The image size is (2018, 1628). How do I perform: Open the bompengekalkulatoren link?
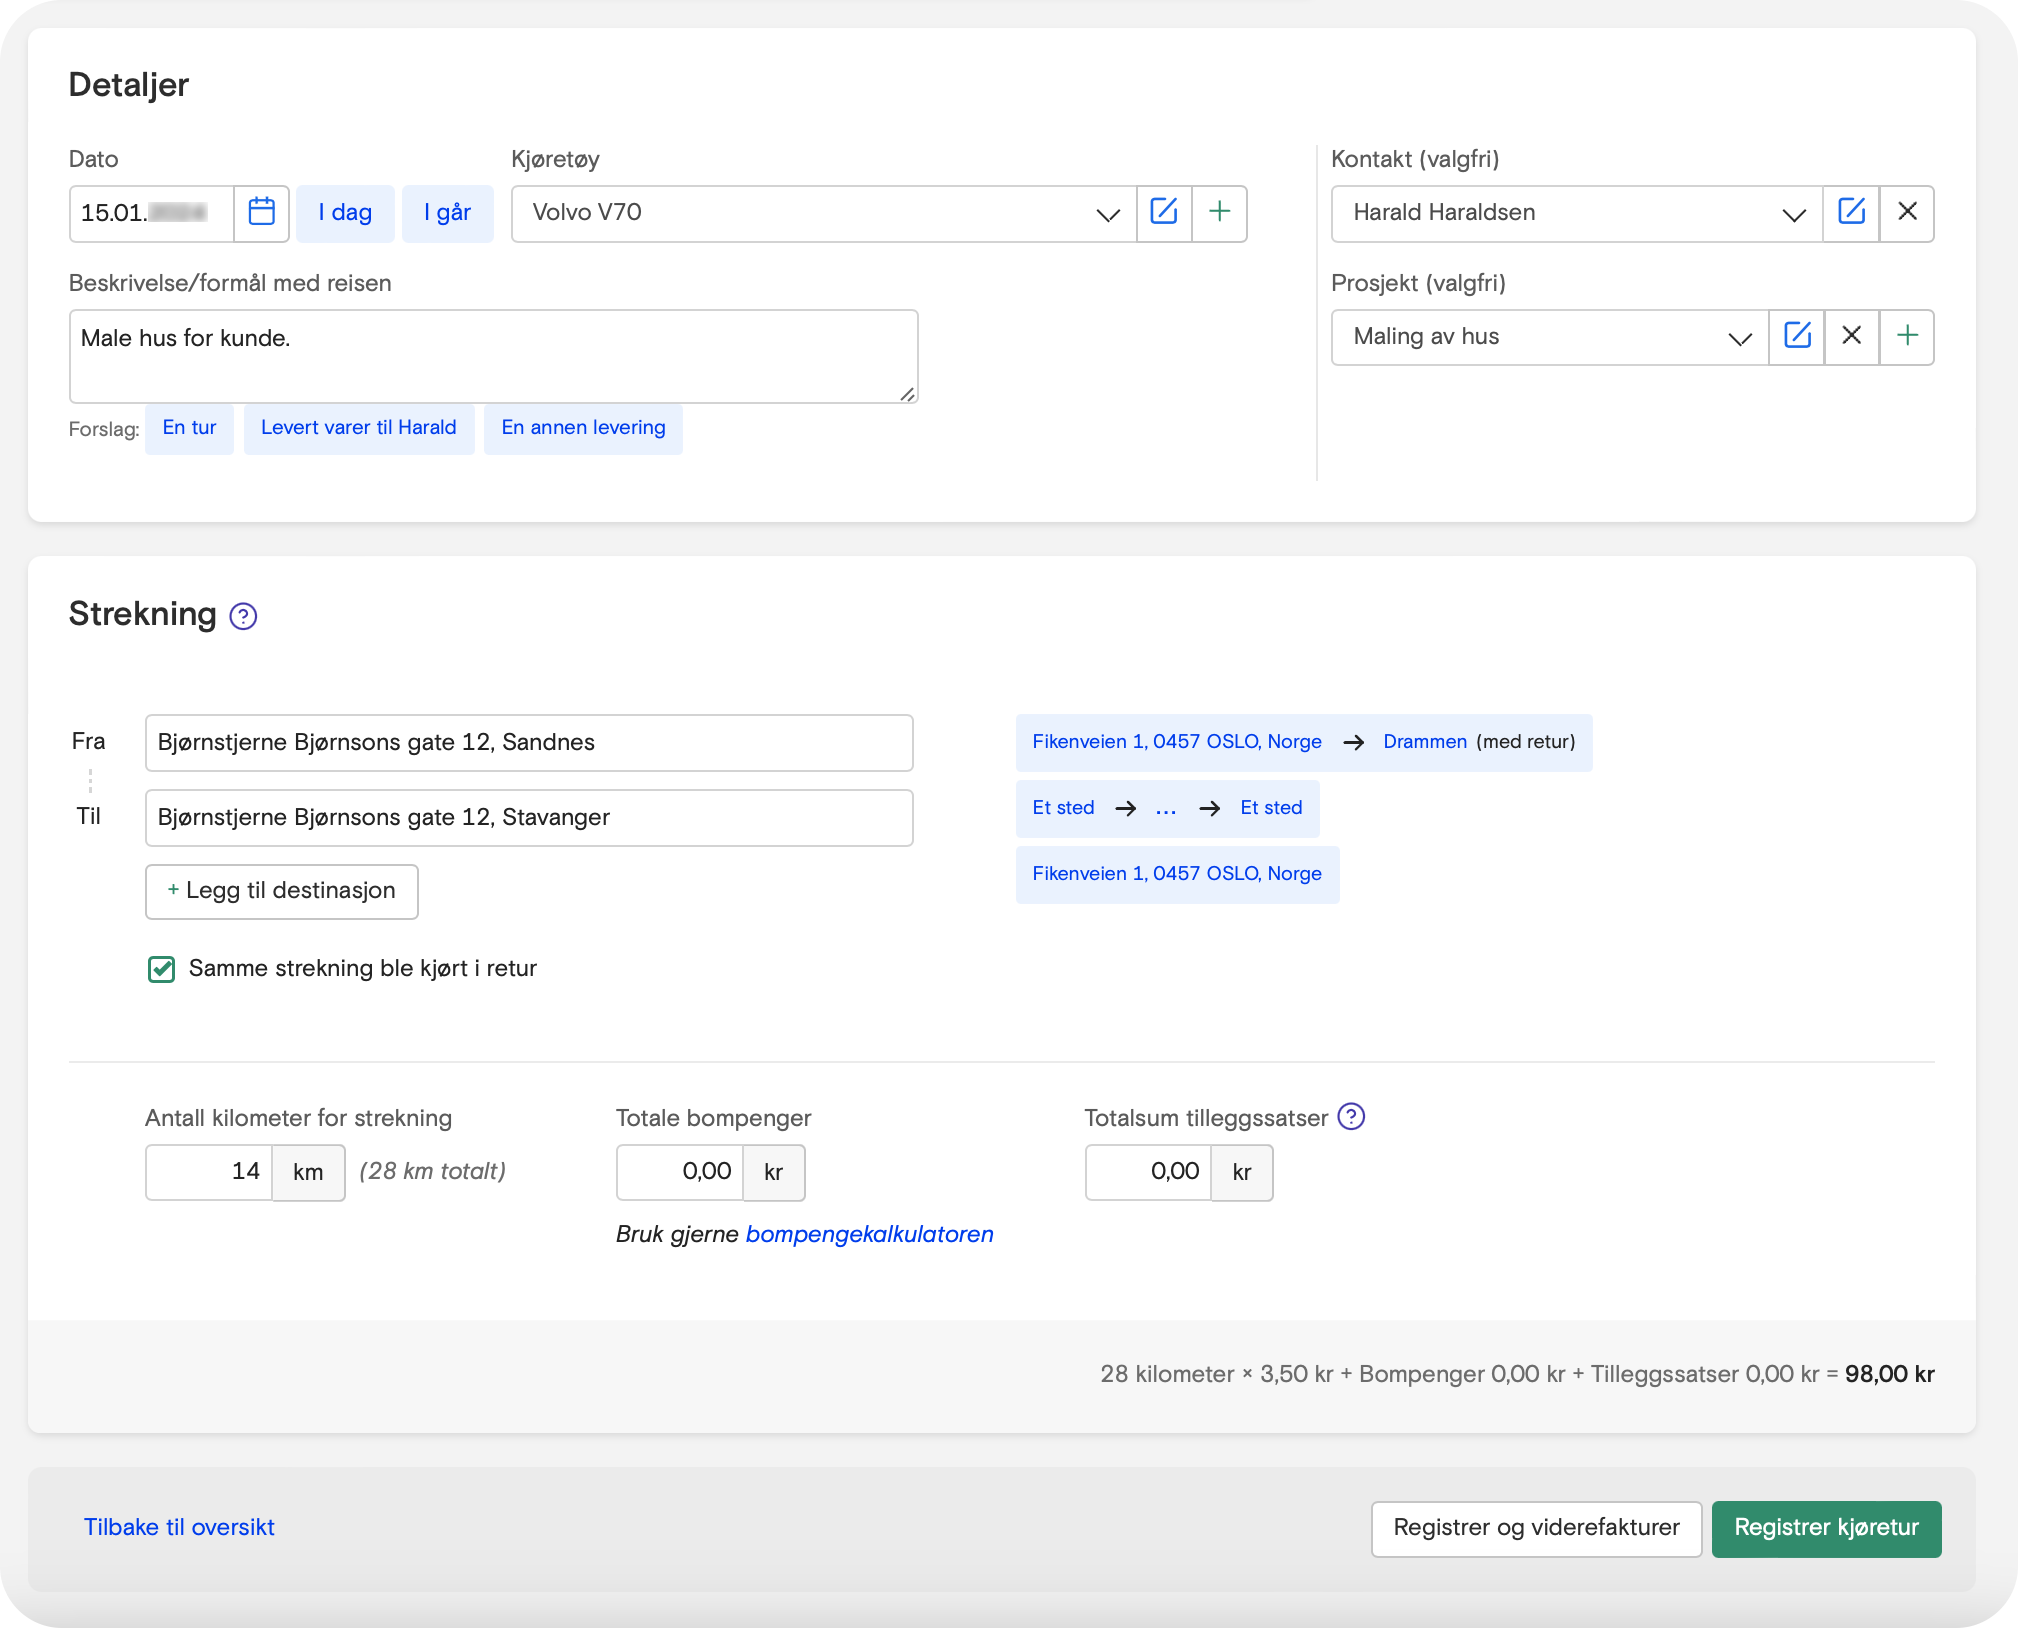pos(869,1235)
